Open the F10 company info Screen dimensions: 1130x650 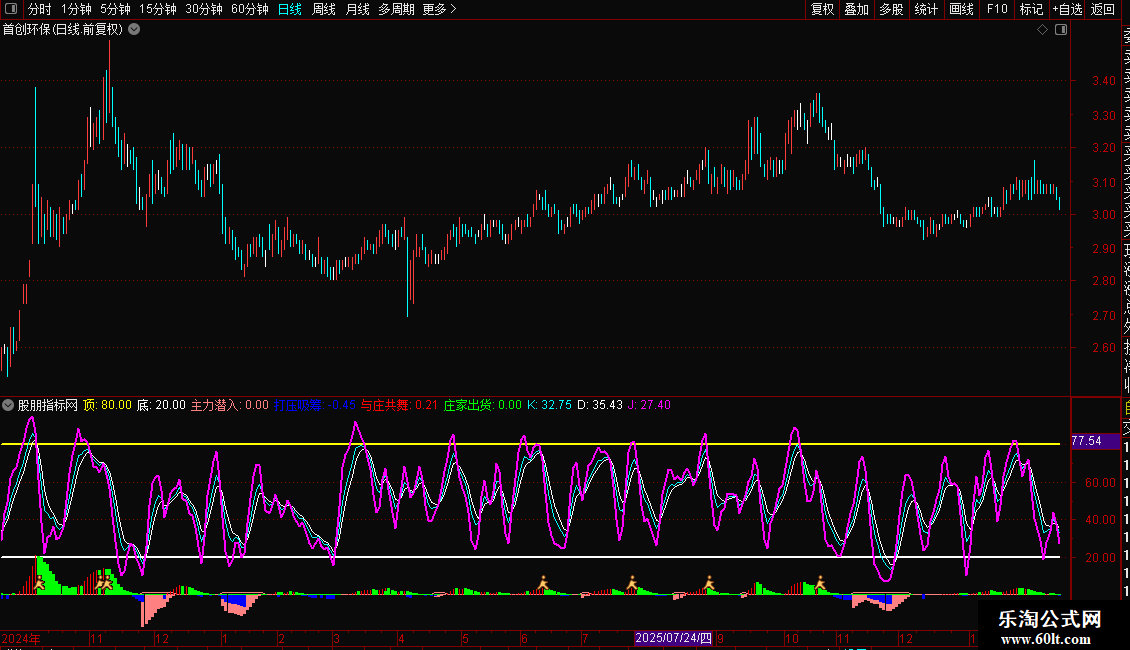pos(997,9)
